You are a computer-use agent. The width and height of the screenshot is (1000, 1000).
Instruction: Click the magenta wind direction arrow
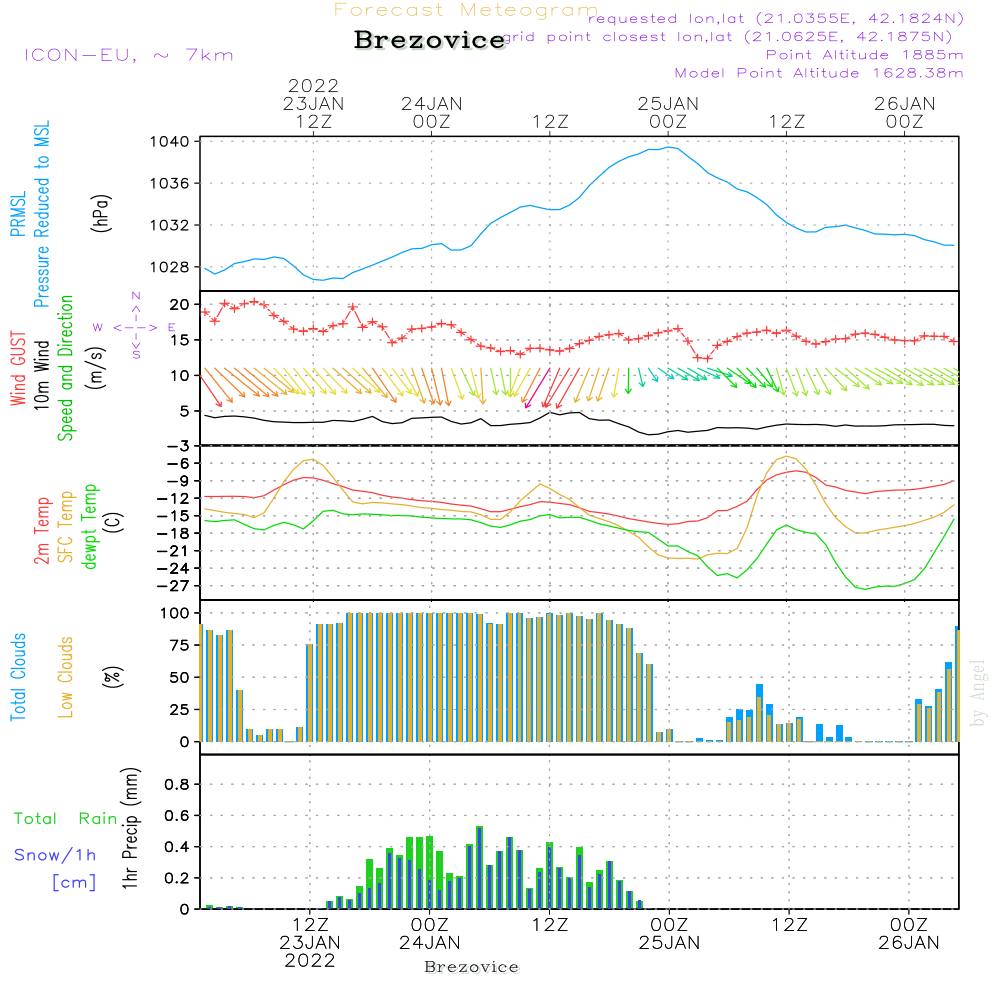537,388
